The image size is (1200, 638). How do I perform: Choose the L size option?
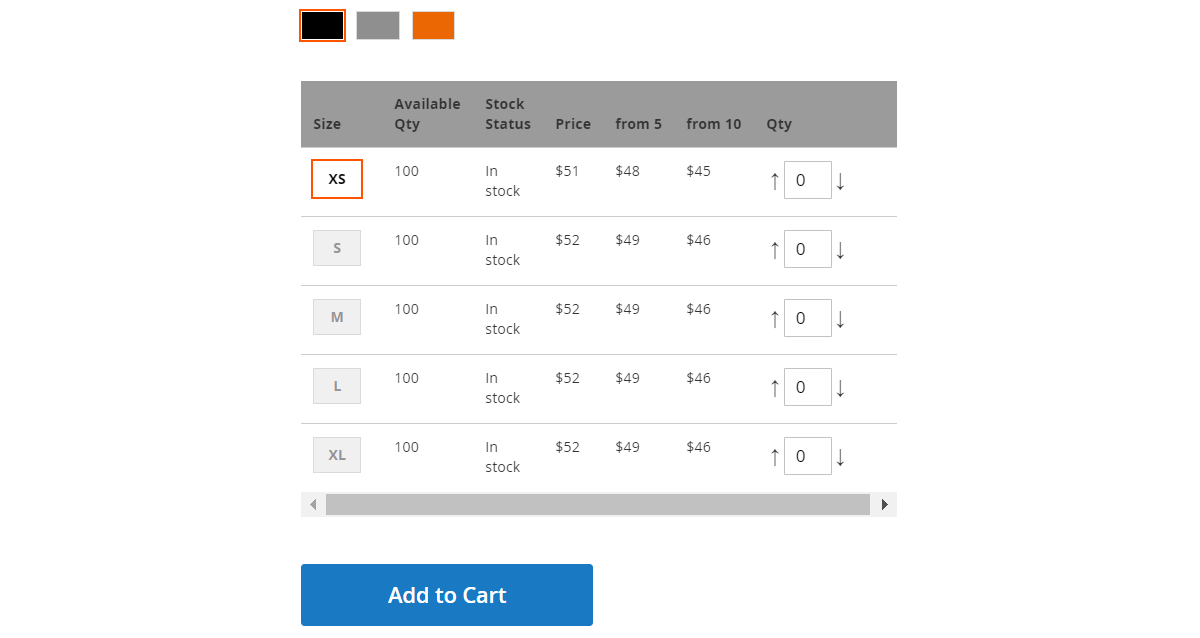(x=337, y=386)
